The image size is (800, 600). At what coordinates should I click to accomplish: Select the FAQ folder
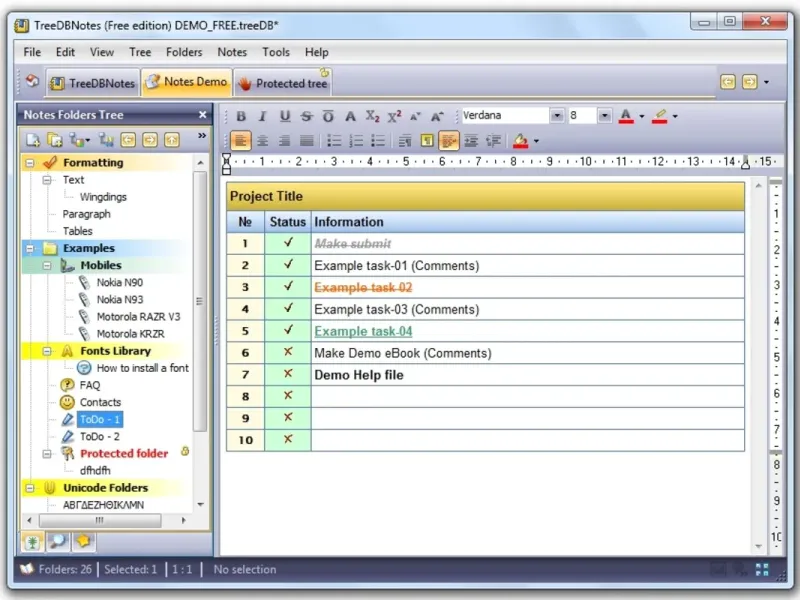pos(90,385)
